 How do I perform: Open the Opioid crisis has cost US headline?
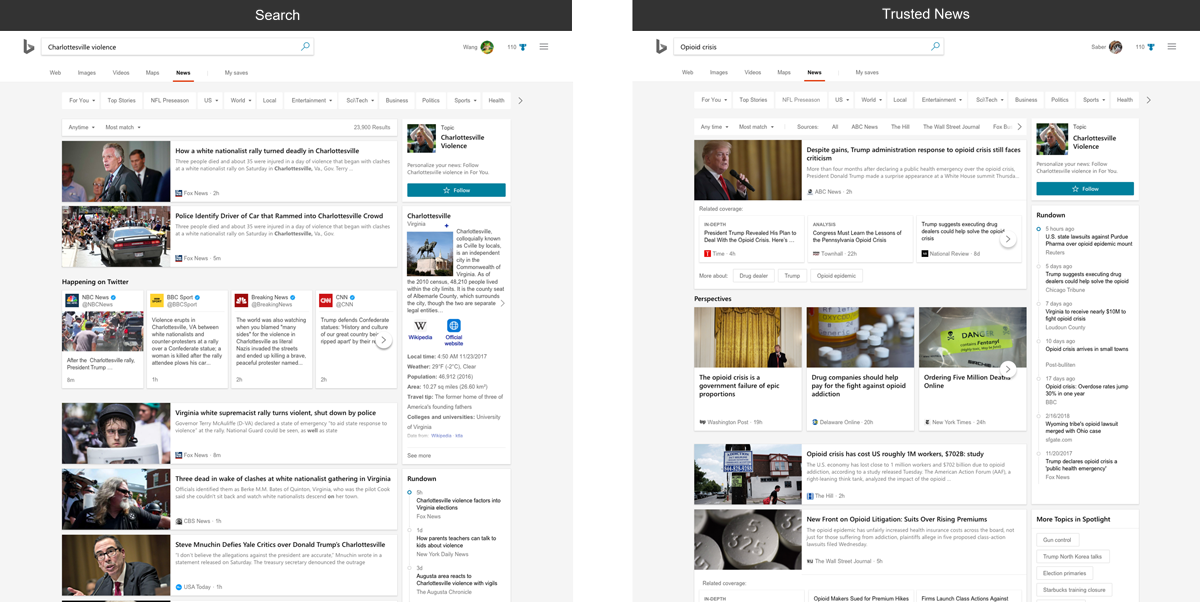click(895, 454)
